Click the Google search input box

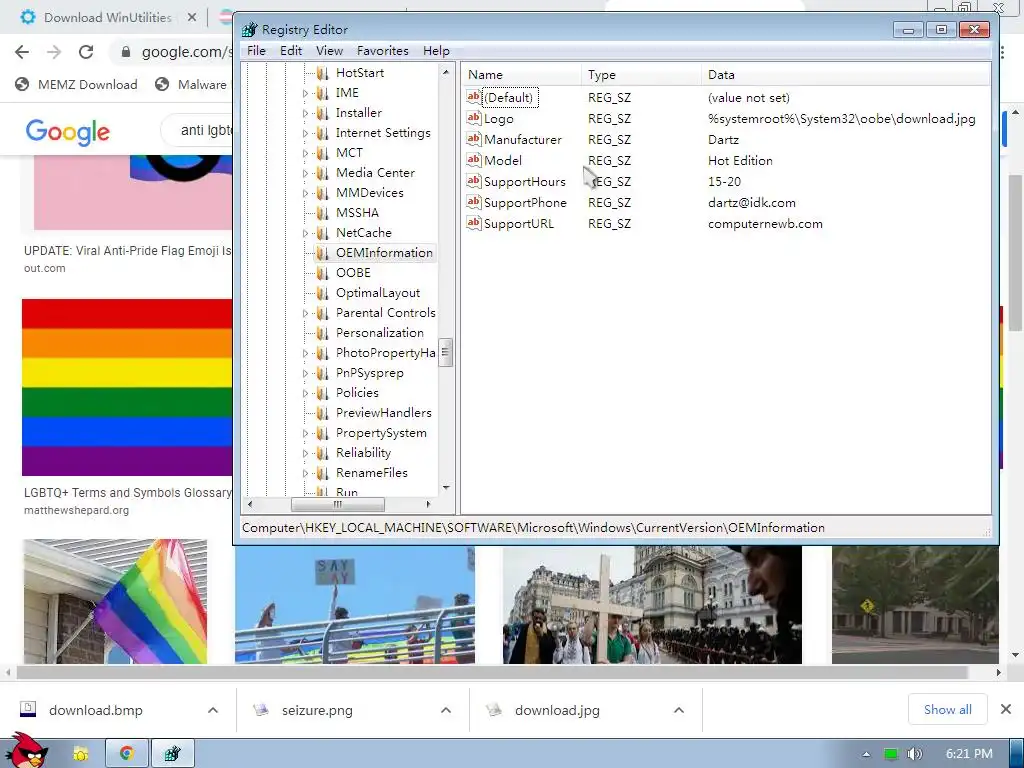tap(199, 131)
